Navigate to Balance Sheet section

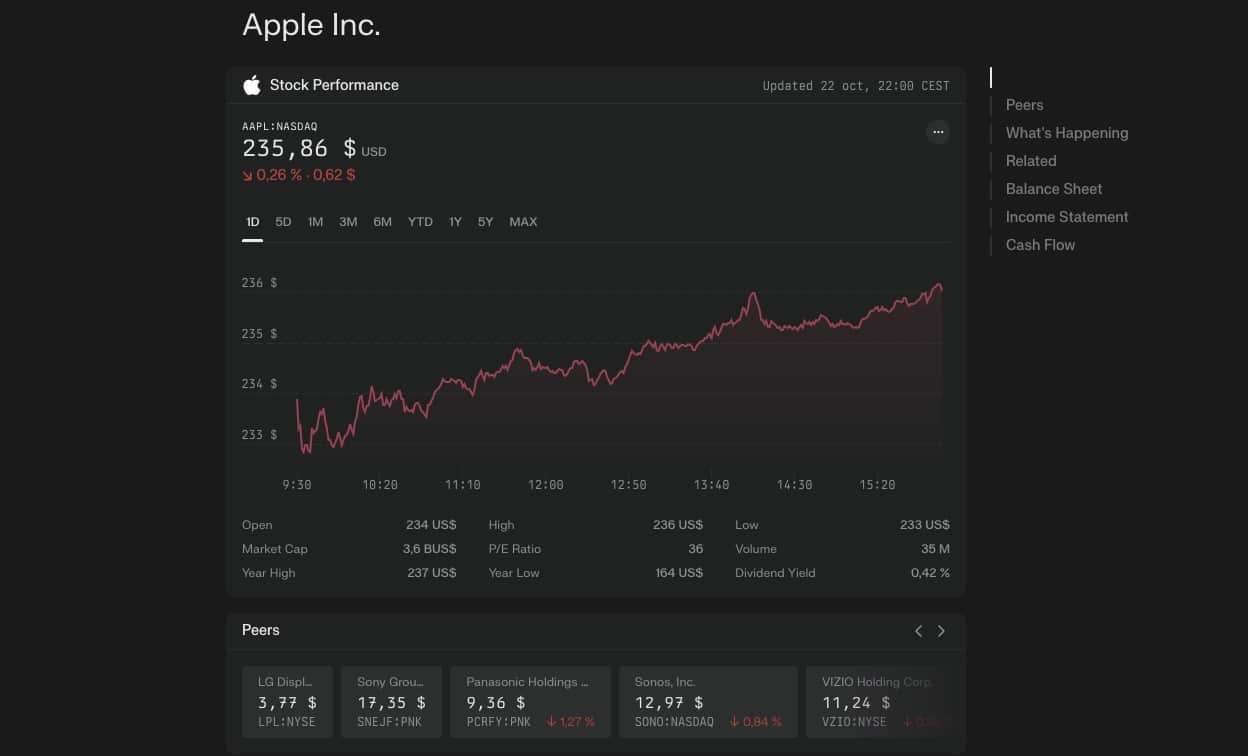point(1053,188)
